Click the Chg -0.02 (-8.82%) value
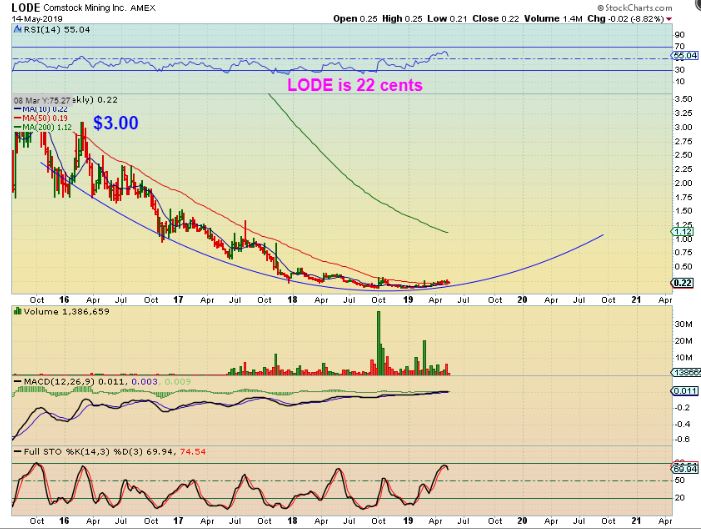Image resolution: width=701 pixels, height=529 pixels. [x=625, y=19]
